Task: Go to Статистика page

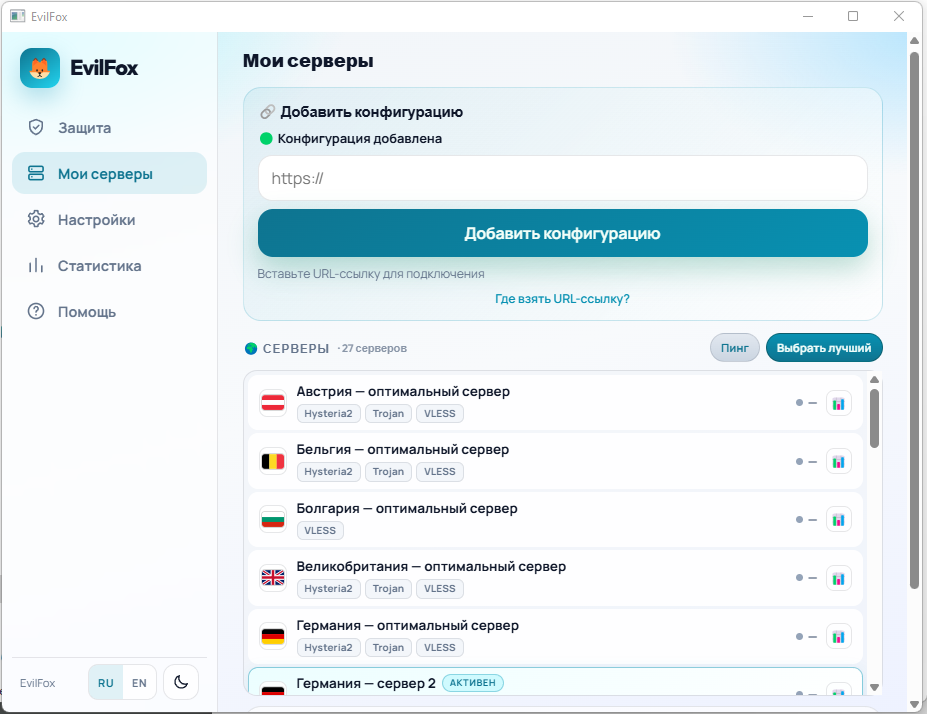Action: point(109,265)
